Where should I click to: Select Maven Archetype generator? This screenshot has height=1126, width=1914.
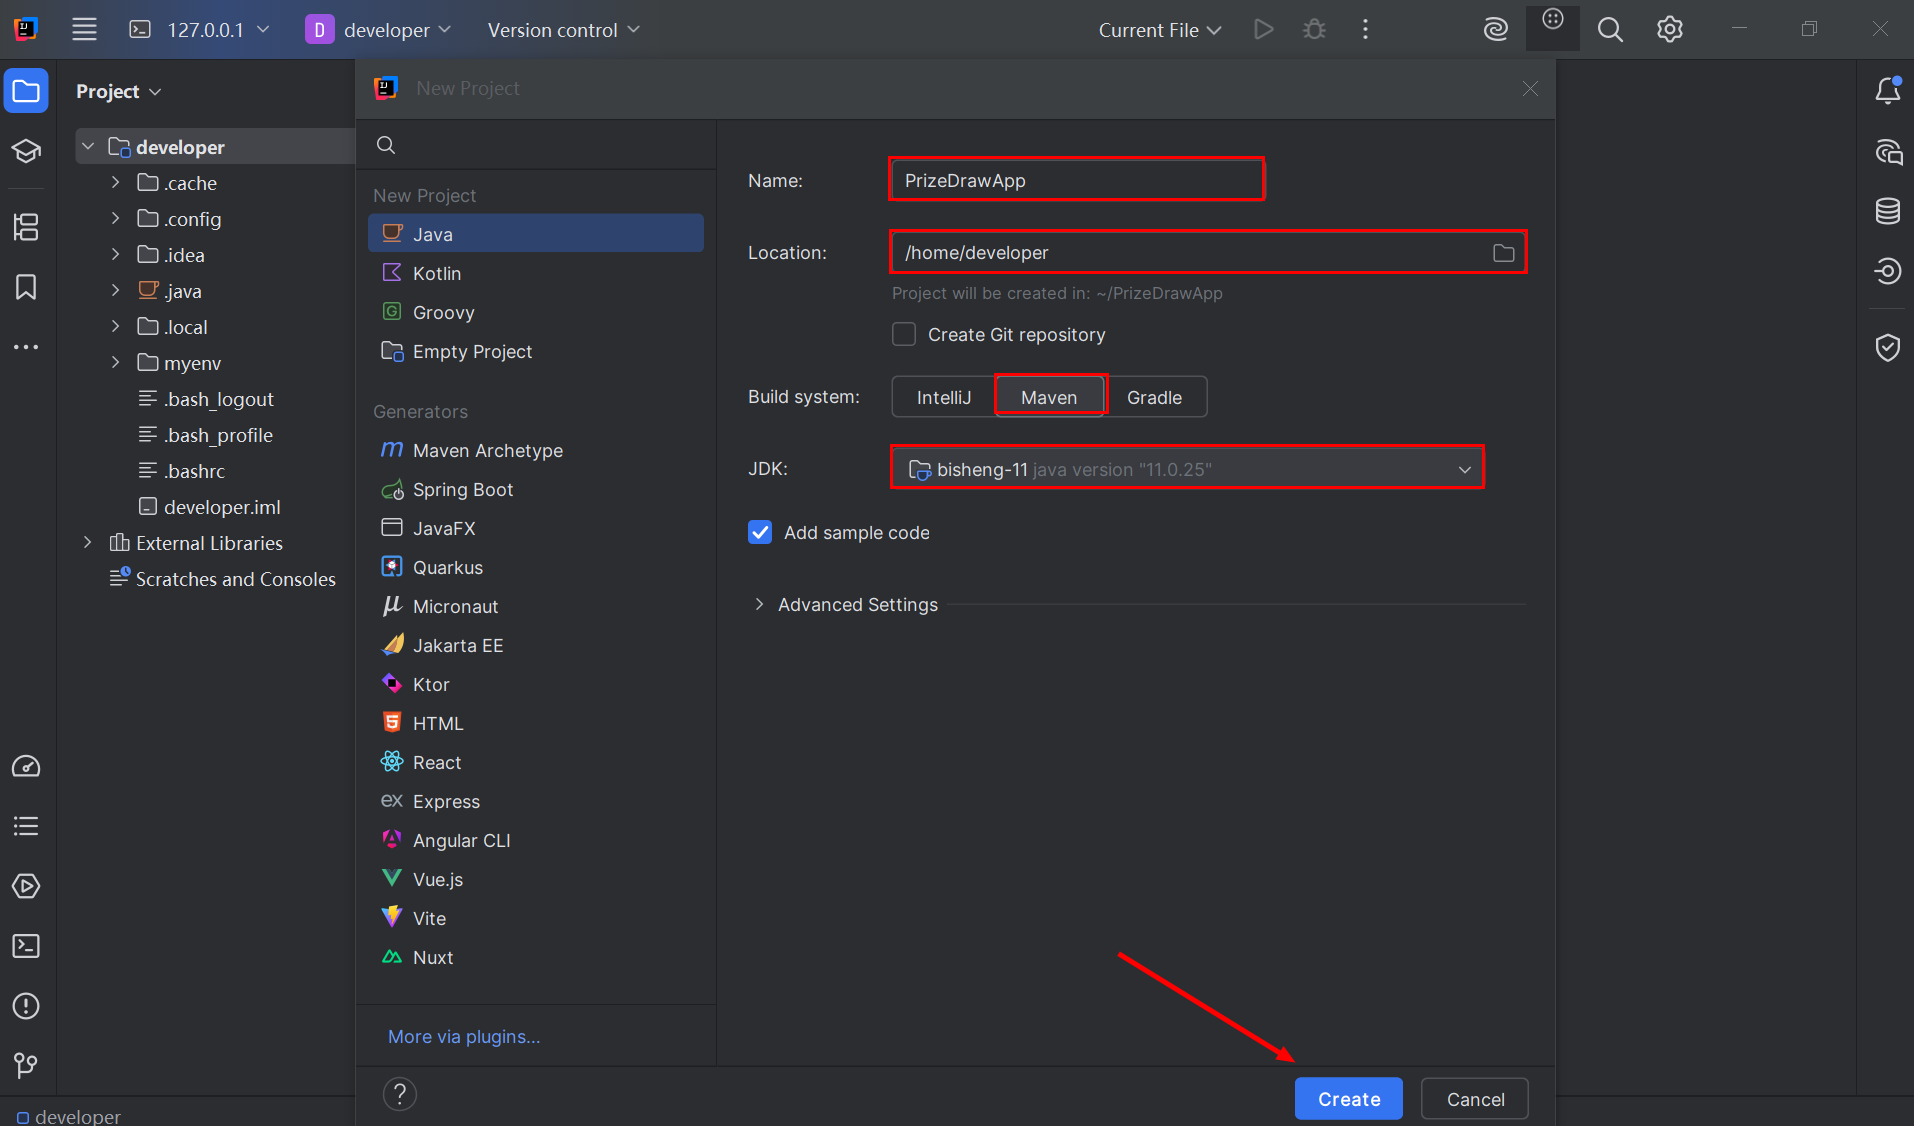(x=536, y=450)
